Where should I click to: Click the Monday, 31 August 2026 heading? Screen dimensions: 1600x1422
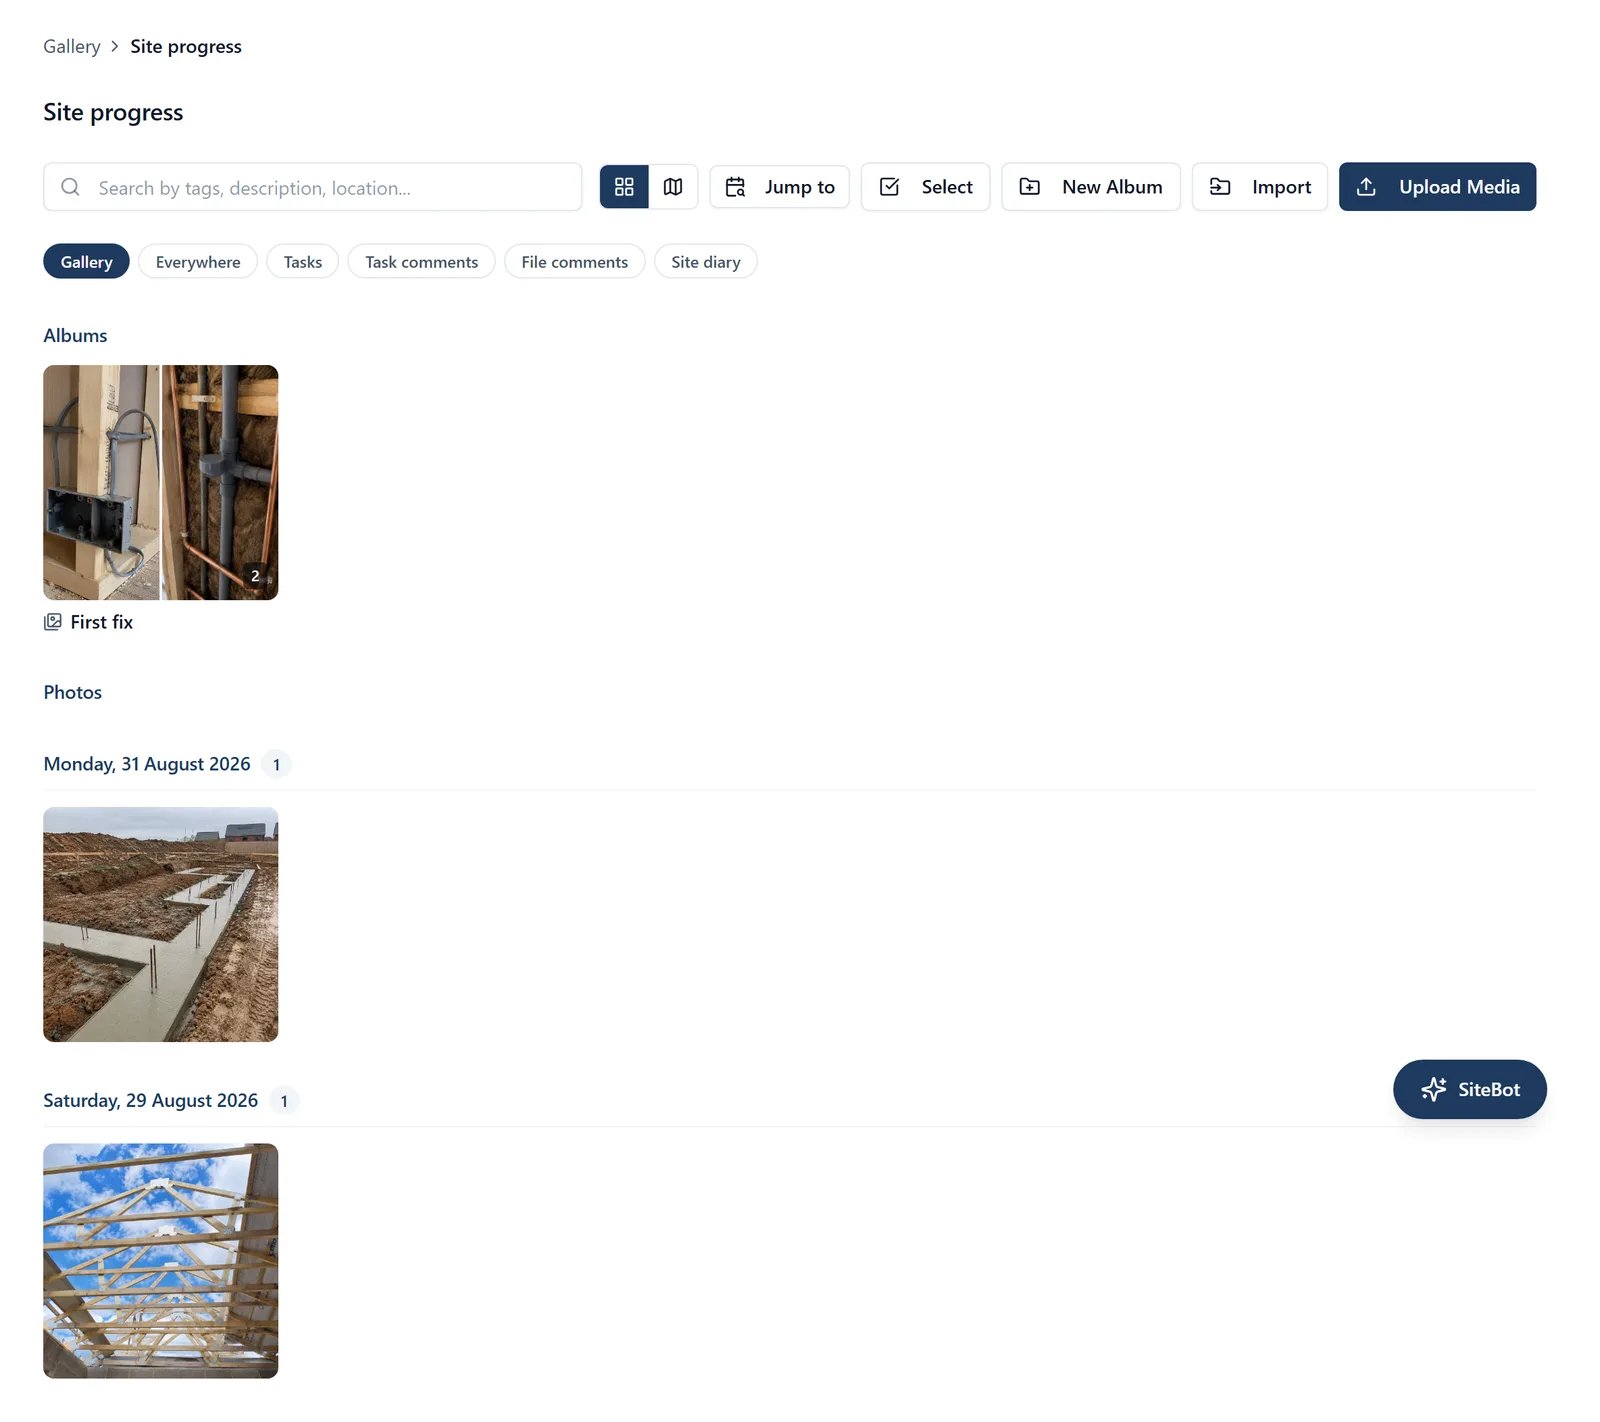[147, 764]
